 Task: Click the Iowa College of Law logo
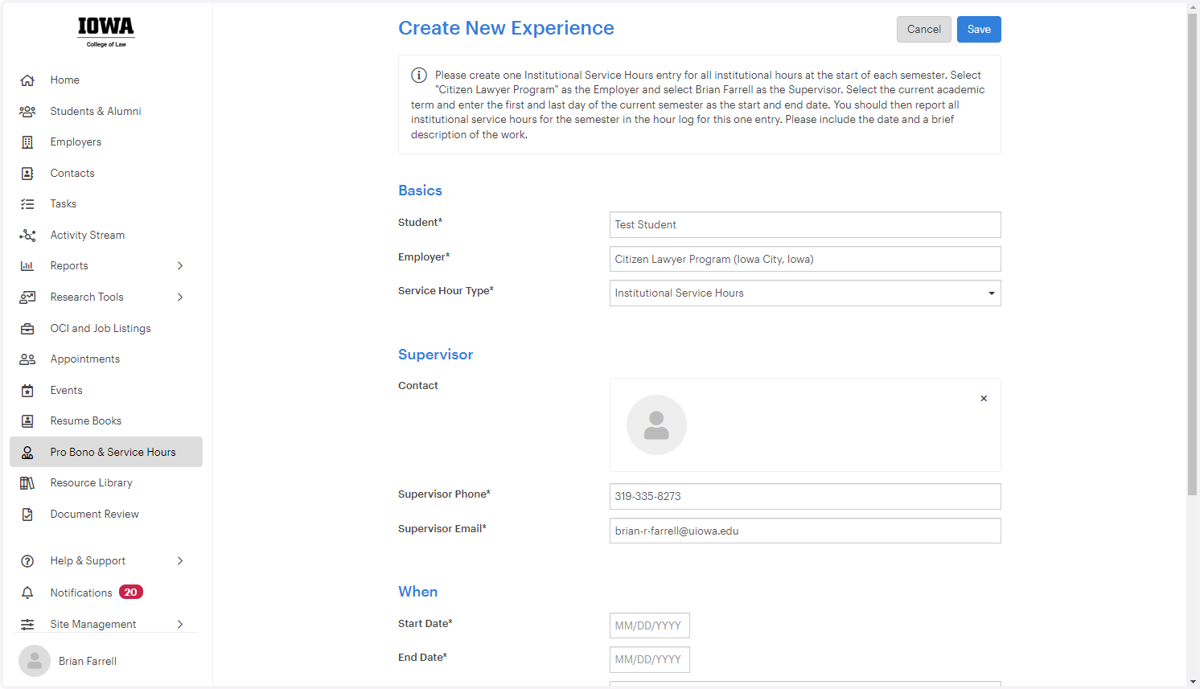(106, 31)
